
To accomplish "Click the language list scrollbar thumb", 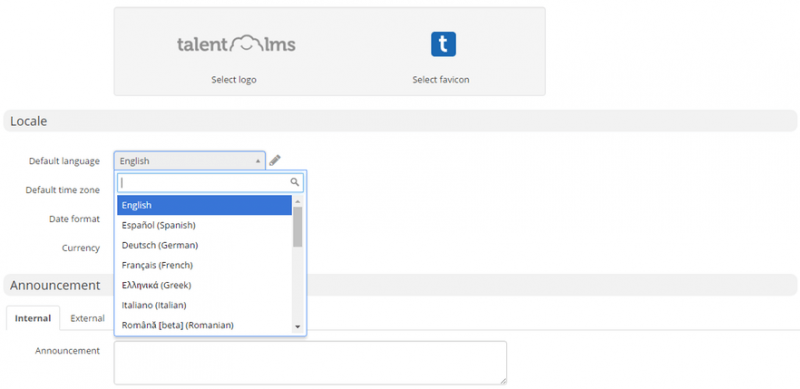I will coord(298,227).
